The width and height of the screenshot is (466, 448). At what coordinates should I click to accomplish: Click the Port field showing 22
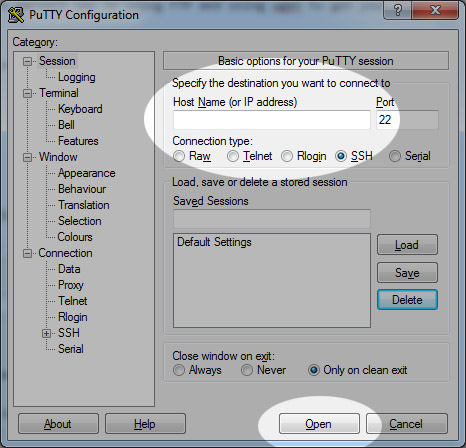[407, 120]
